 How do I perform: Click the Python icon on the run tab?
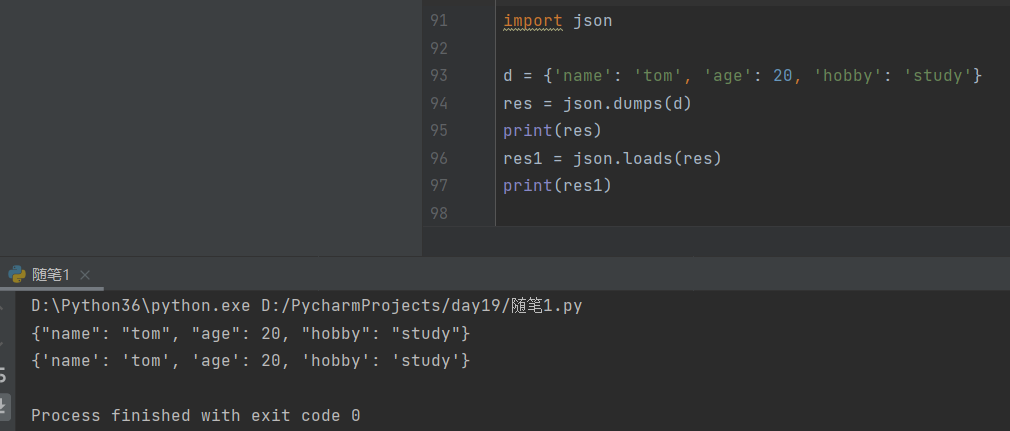(x=17, y=274)
